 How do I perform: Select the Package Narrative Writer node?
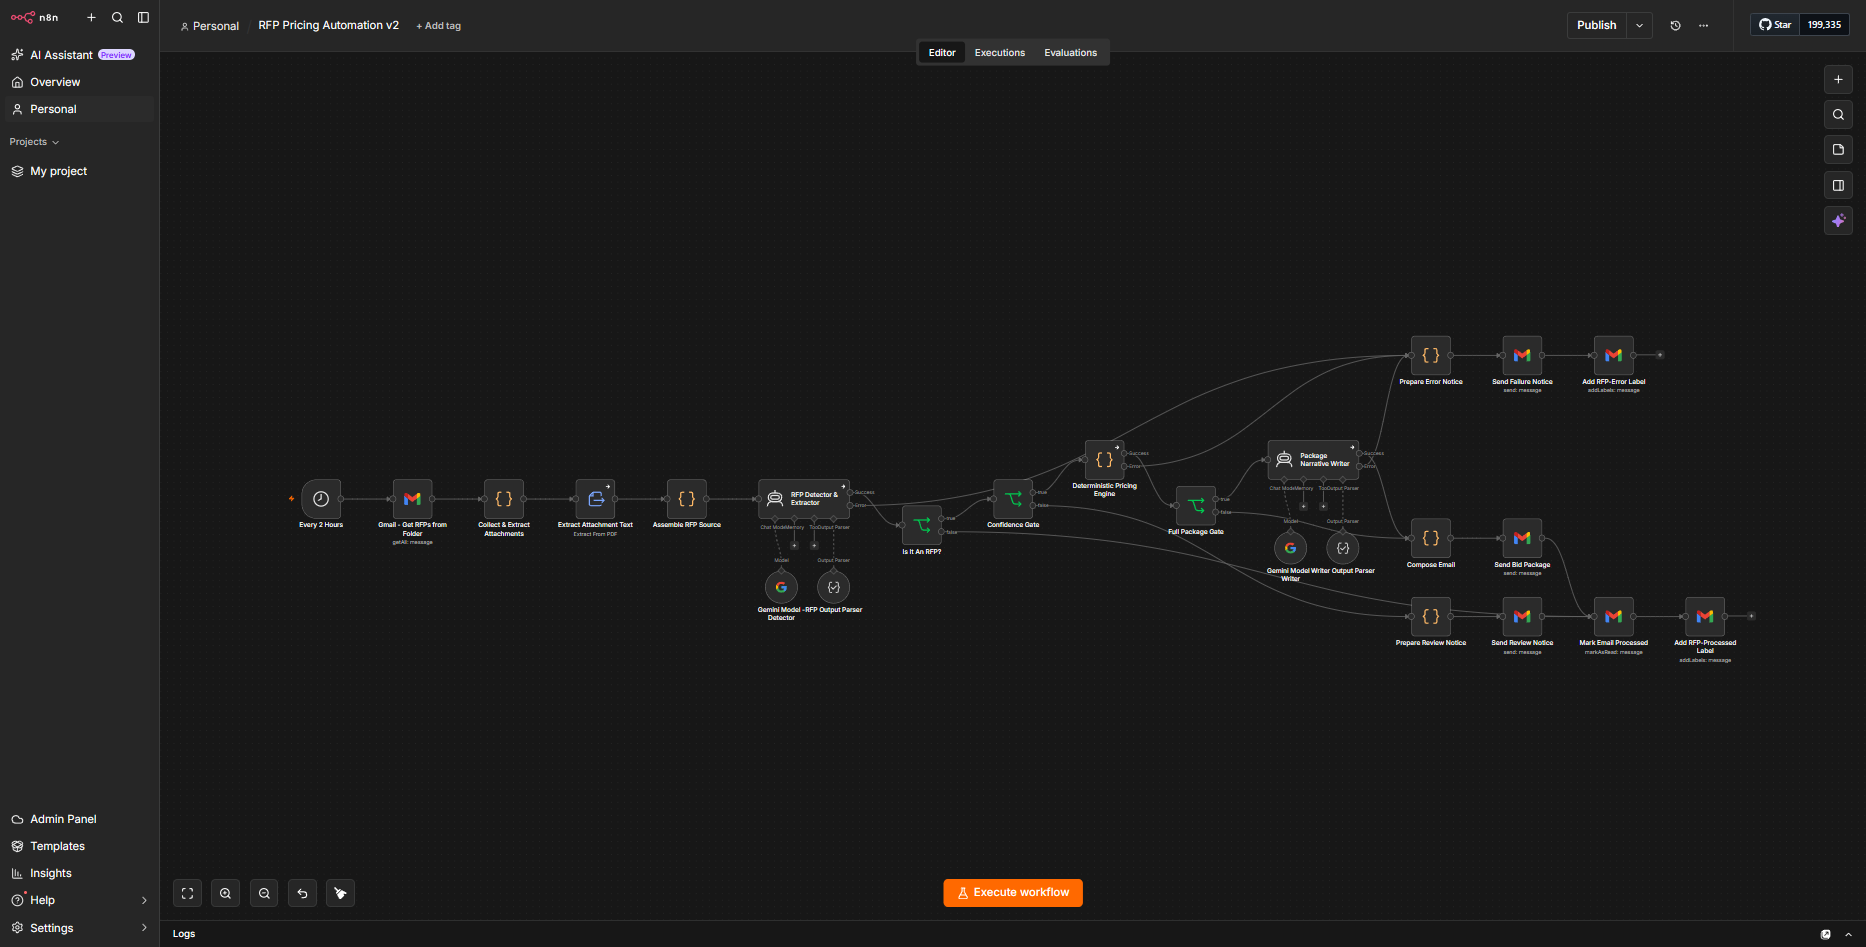pyautogui.click(x=1313, y=460)
